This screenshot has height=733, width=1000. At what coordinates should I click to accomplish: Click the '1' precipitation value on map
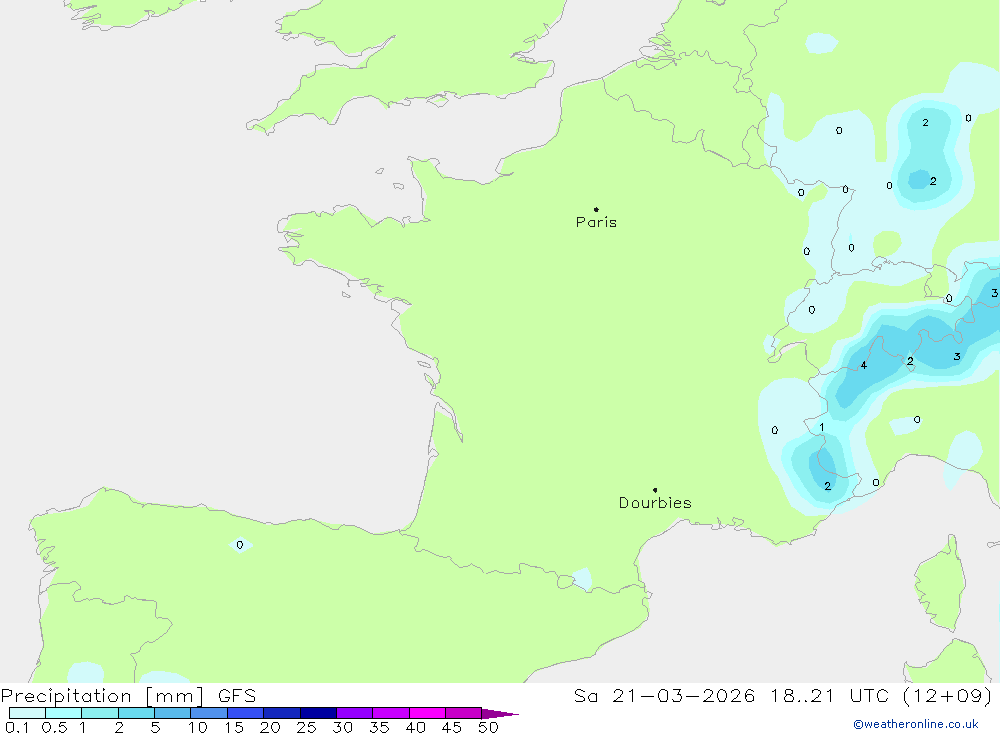click(x=821, y=427)
